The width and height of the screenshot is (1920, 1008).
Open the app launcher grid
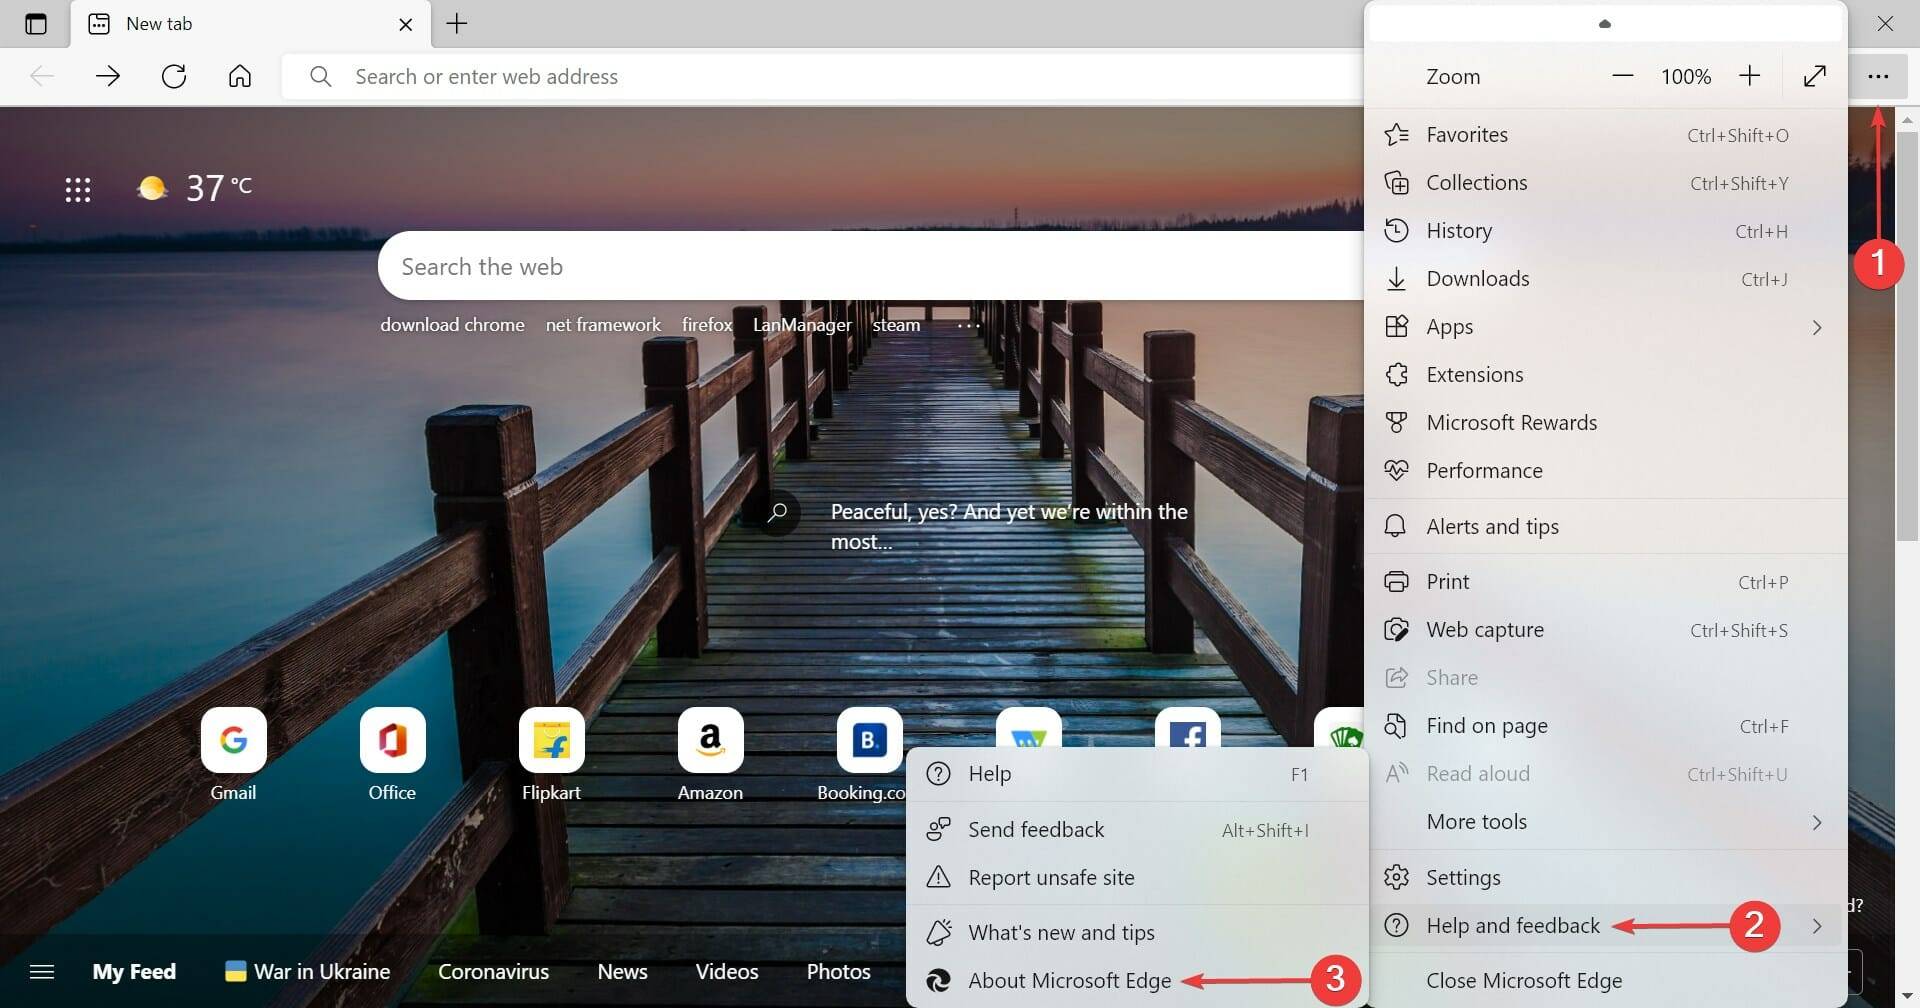click(79, 188)
